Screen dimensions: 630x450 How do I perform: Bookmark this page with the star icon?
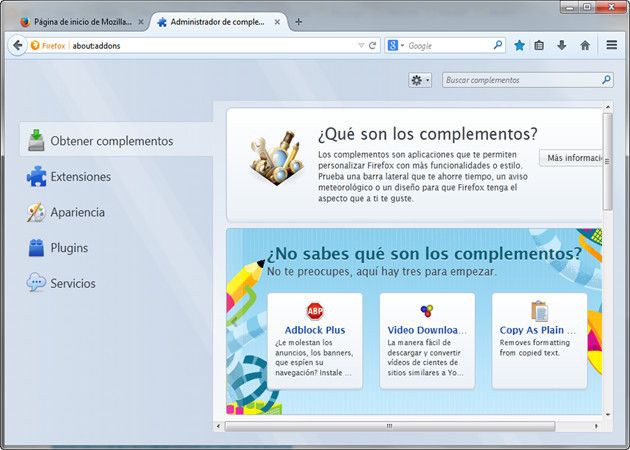(519, 45)
